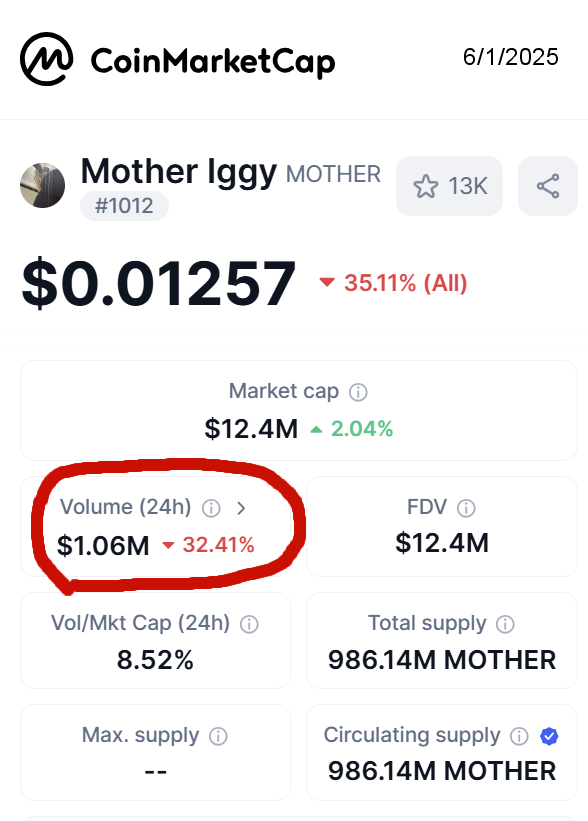Click Total supply info icon

pos(505,624)
